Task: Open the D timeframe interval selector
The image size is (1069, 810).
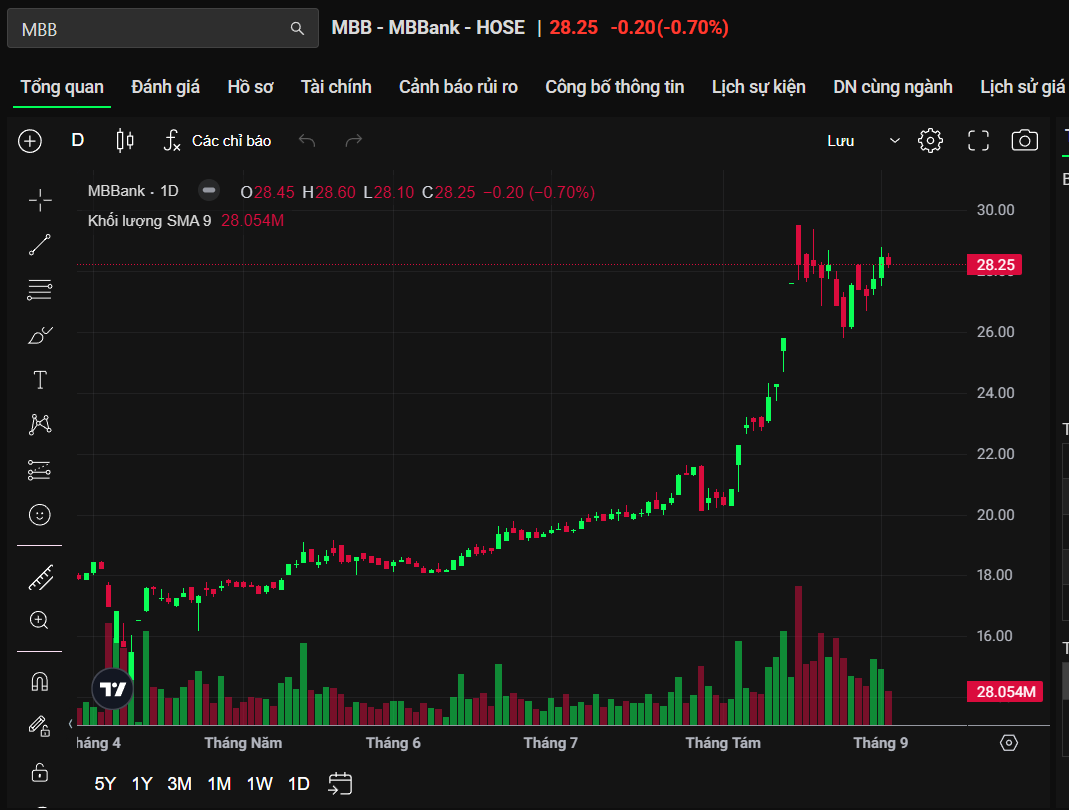Action: click(x=78, y=140)
